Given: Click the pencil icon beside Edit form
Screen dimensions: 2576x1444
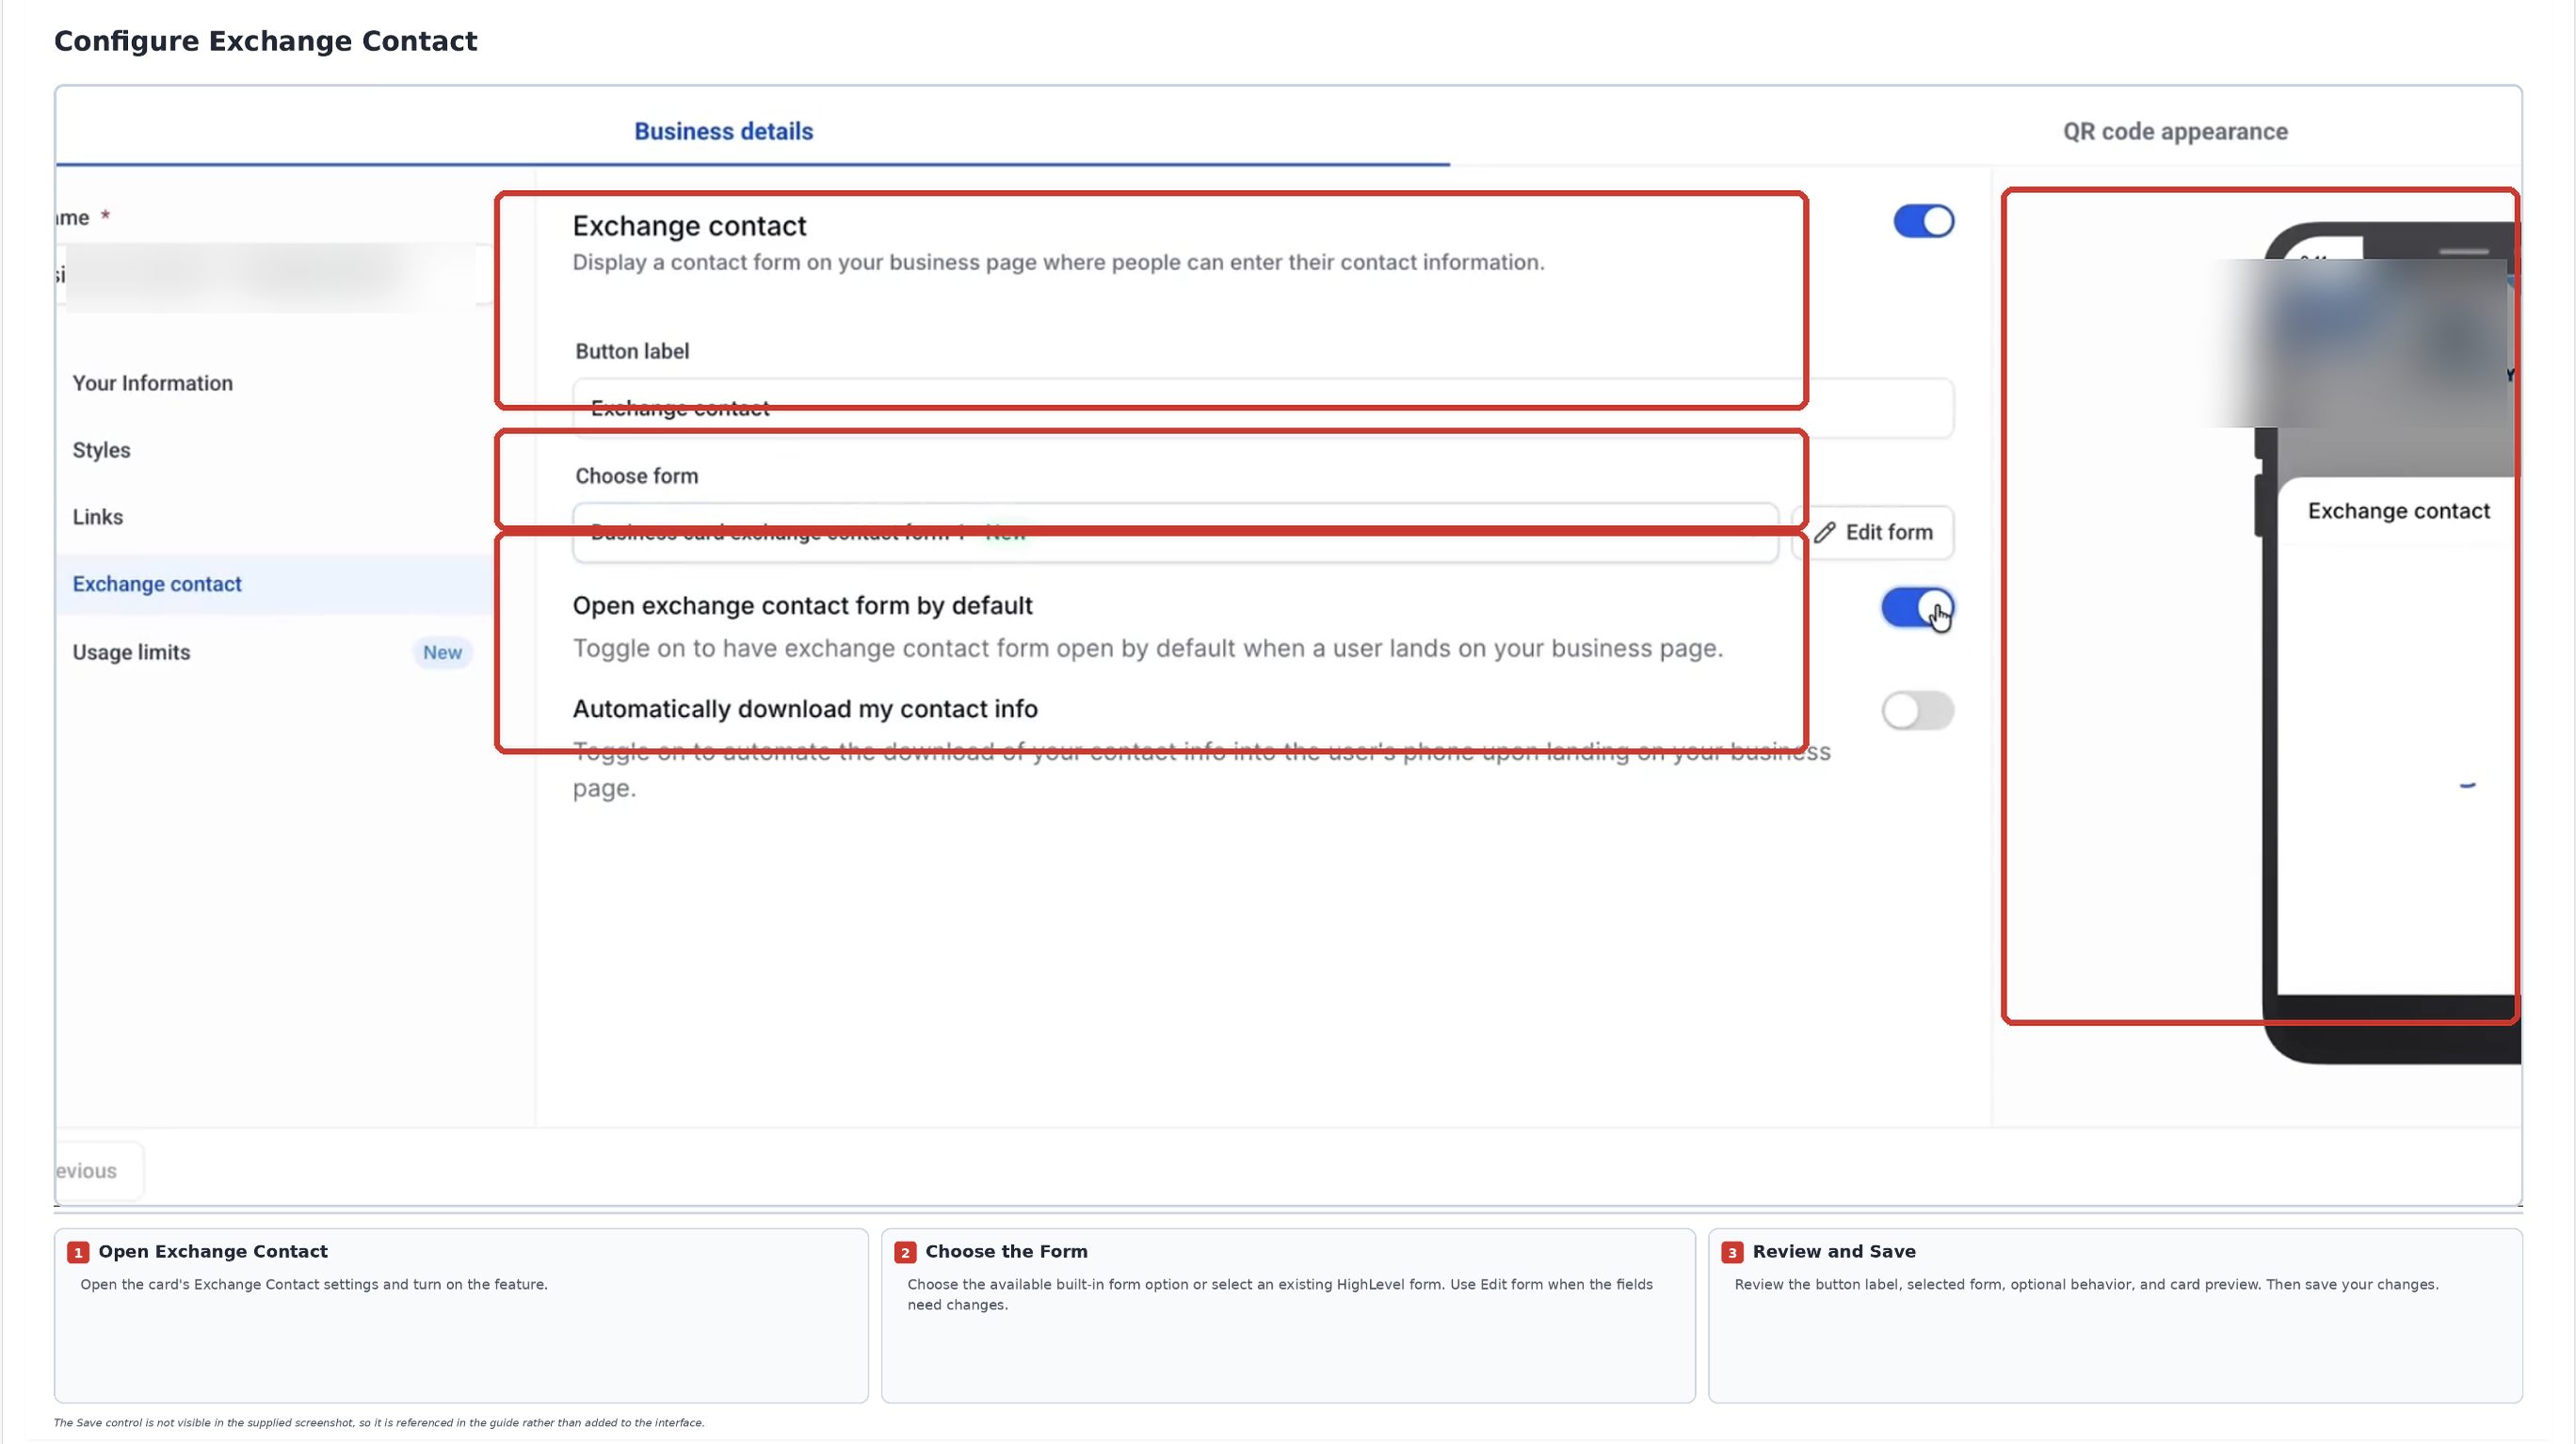Looking at the screenshot, I should tap(1824, 532).
